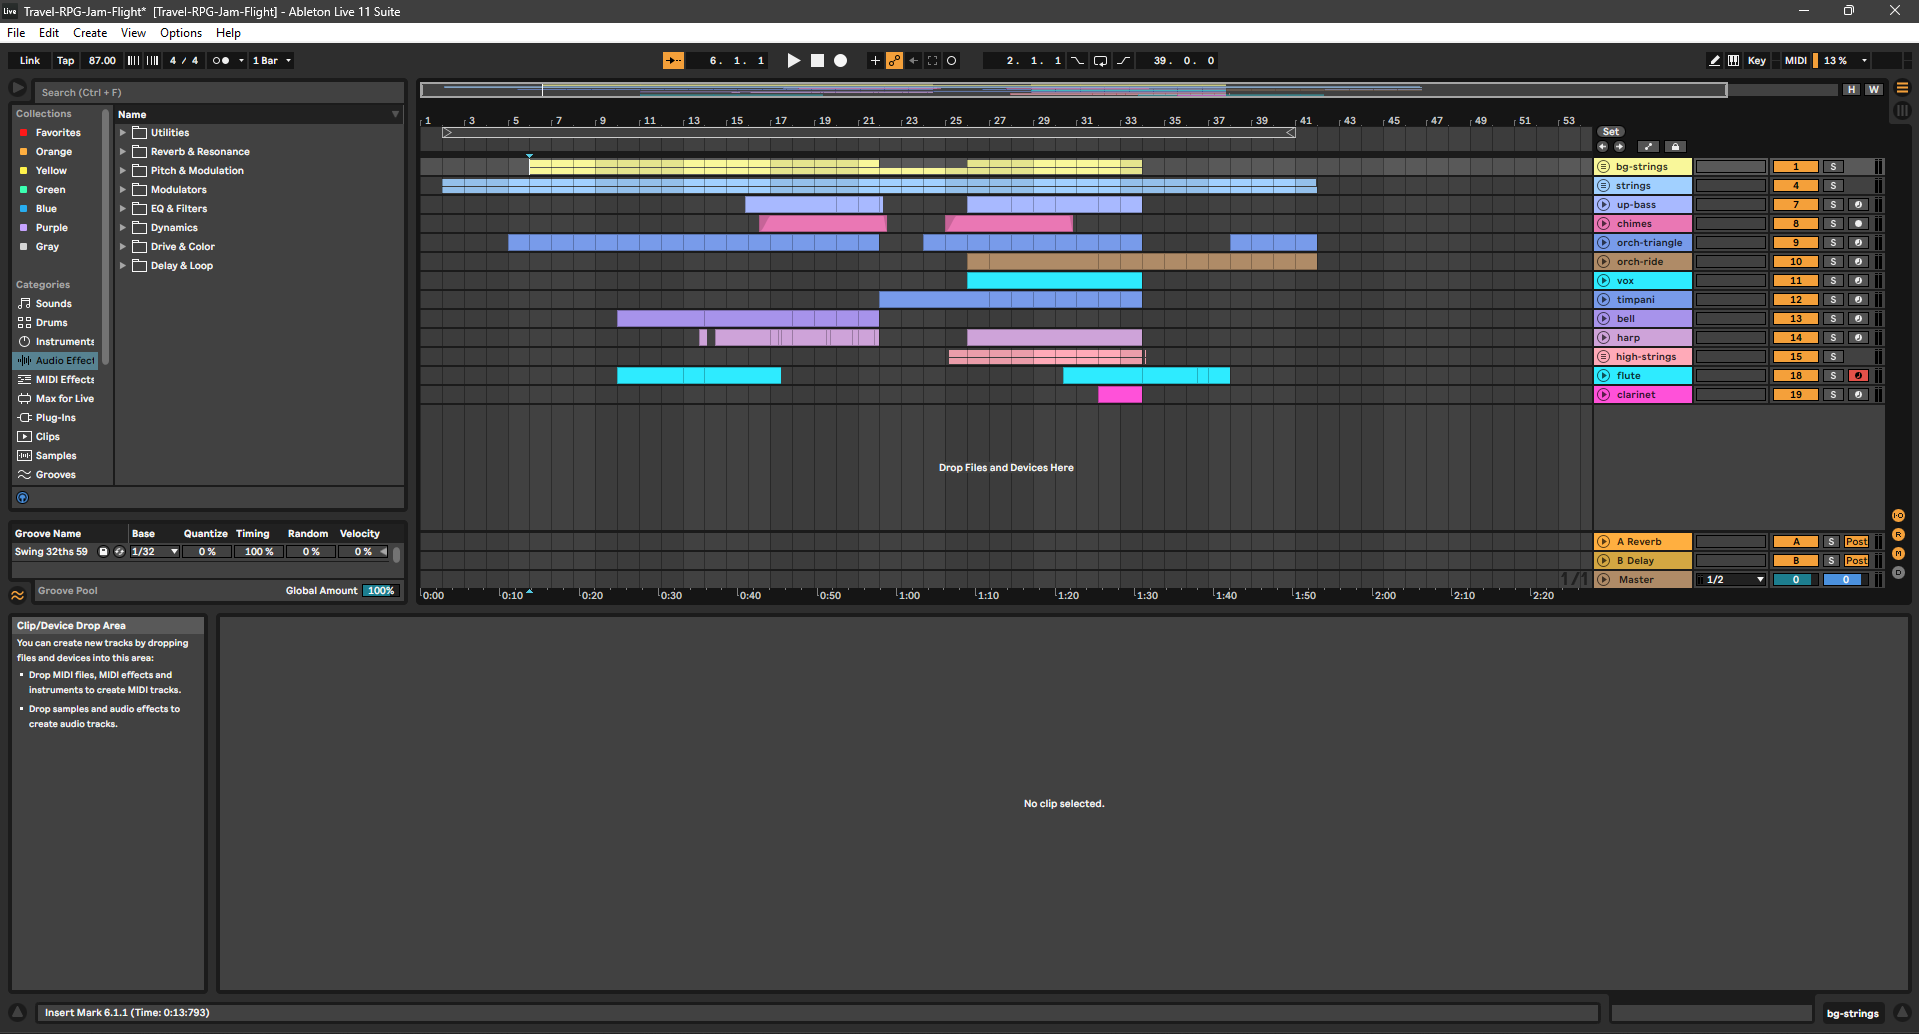This screenshot has width=1919, height=1034.
Task: Open Master output dropdown 1/2
Action: click(x=1732, y=580)
